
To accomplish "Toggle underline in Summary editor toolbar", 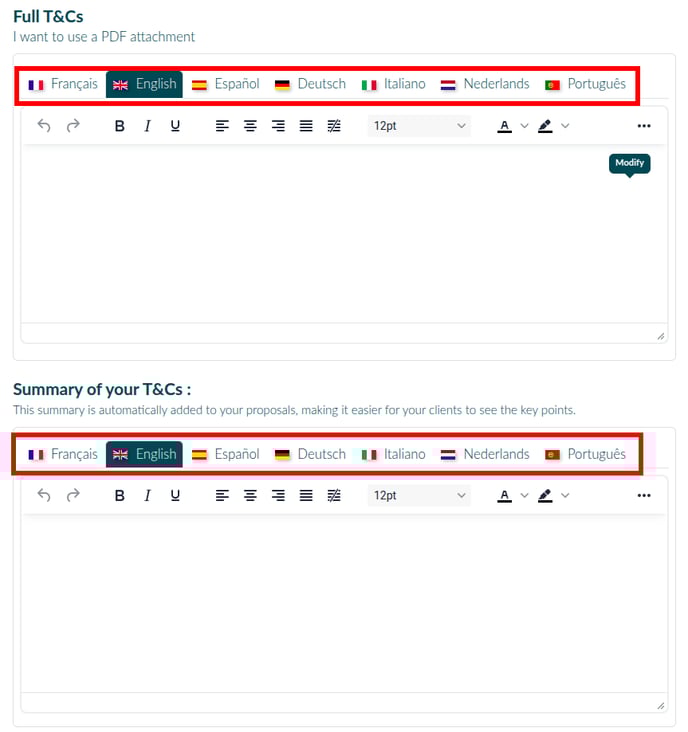I will tap(175, 495).
